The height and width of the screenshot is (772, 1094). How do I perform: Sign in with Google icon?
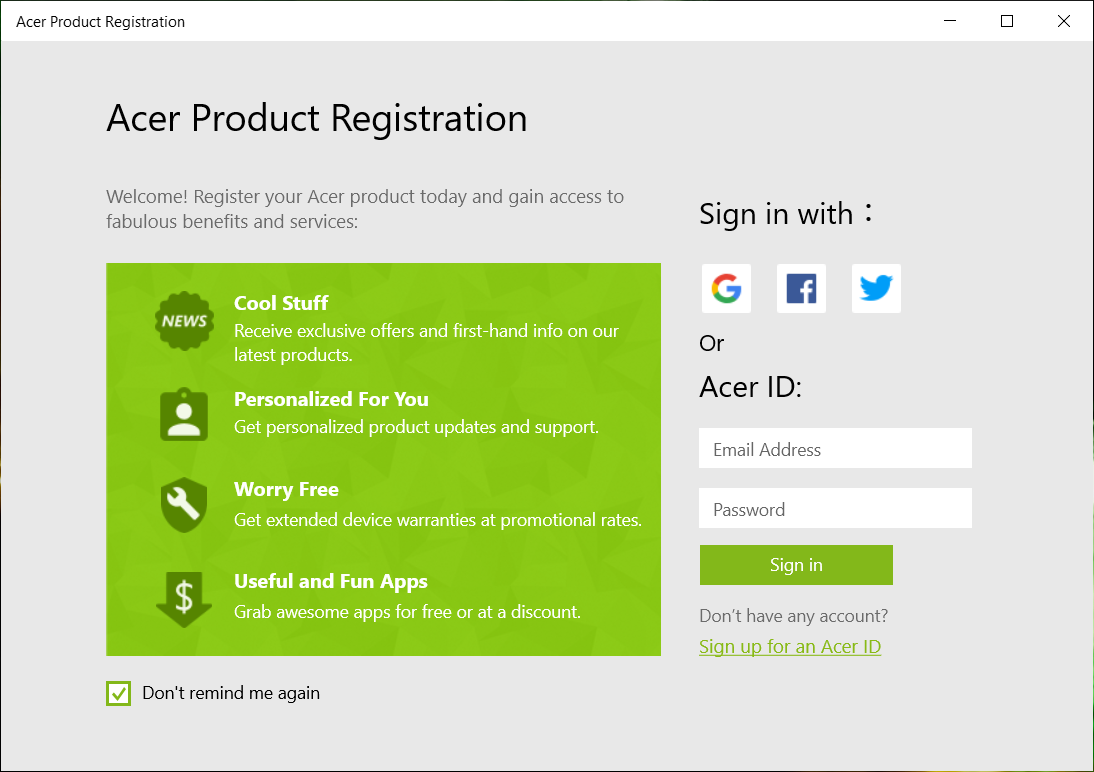click(x=726, y=289)
